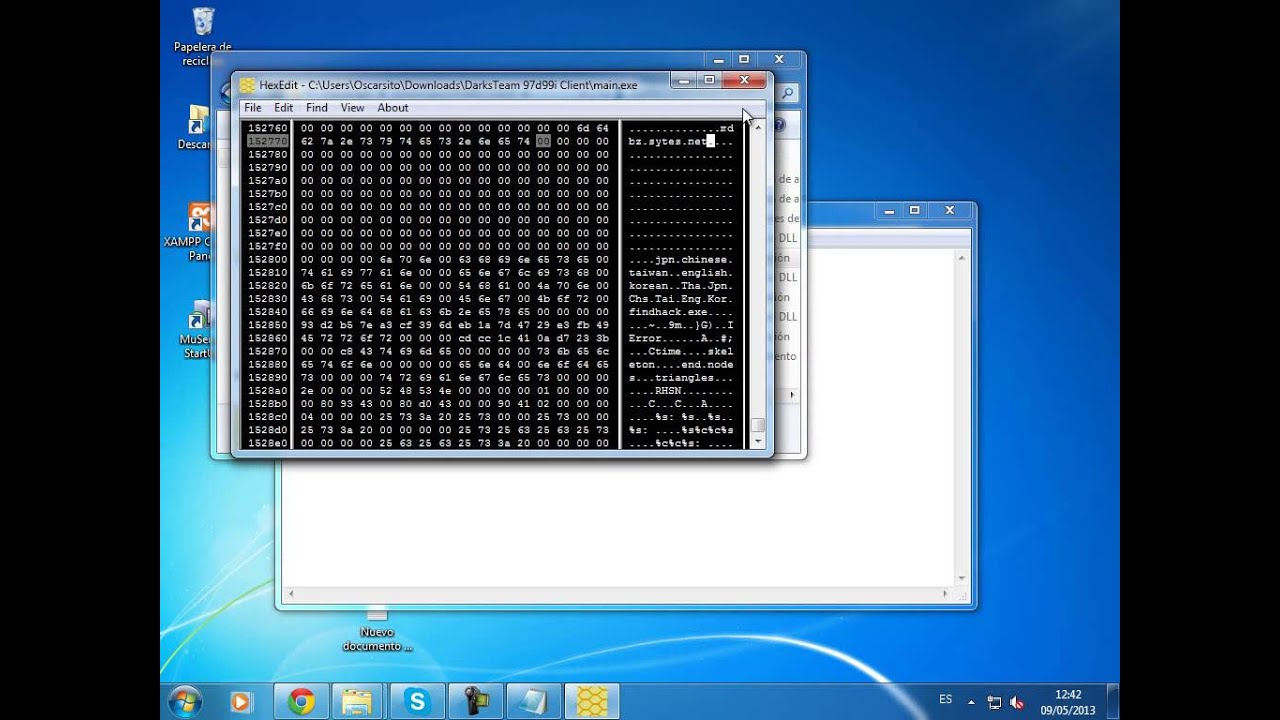Image resolution: width=1280 pixels, height=720 pixels.
Task: Click the muted volume tray icon
Action: coord(1018,702)
